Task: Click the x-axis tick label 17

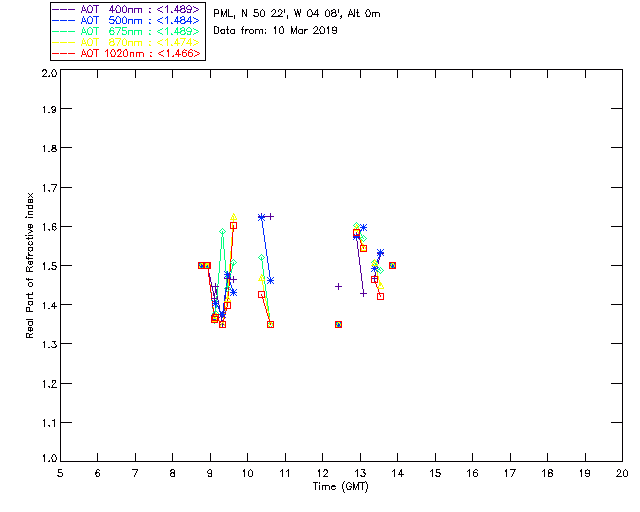Action: [x=510, y=474]
